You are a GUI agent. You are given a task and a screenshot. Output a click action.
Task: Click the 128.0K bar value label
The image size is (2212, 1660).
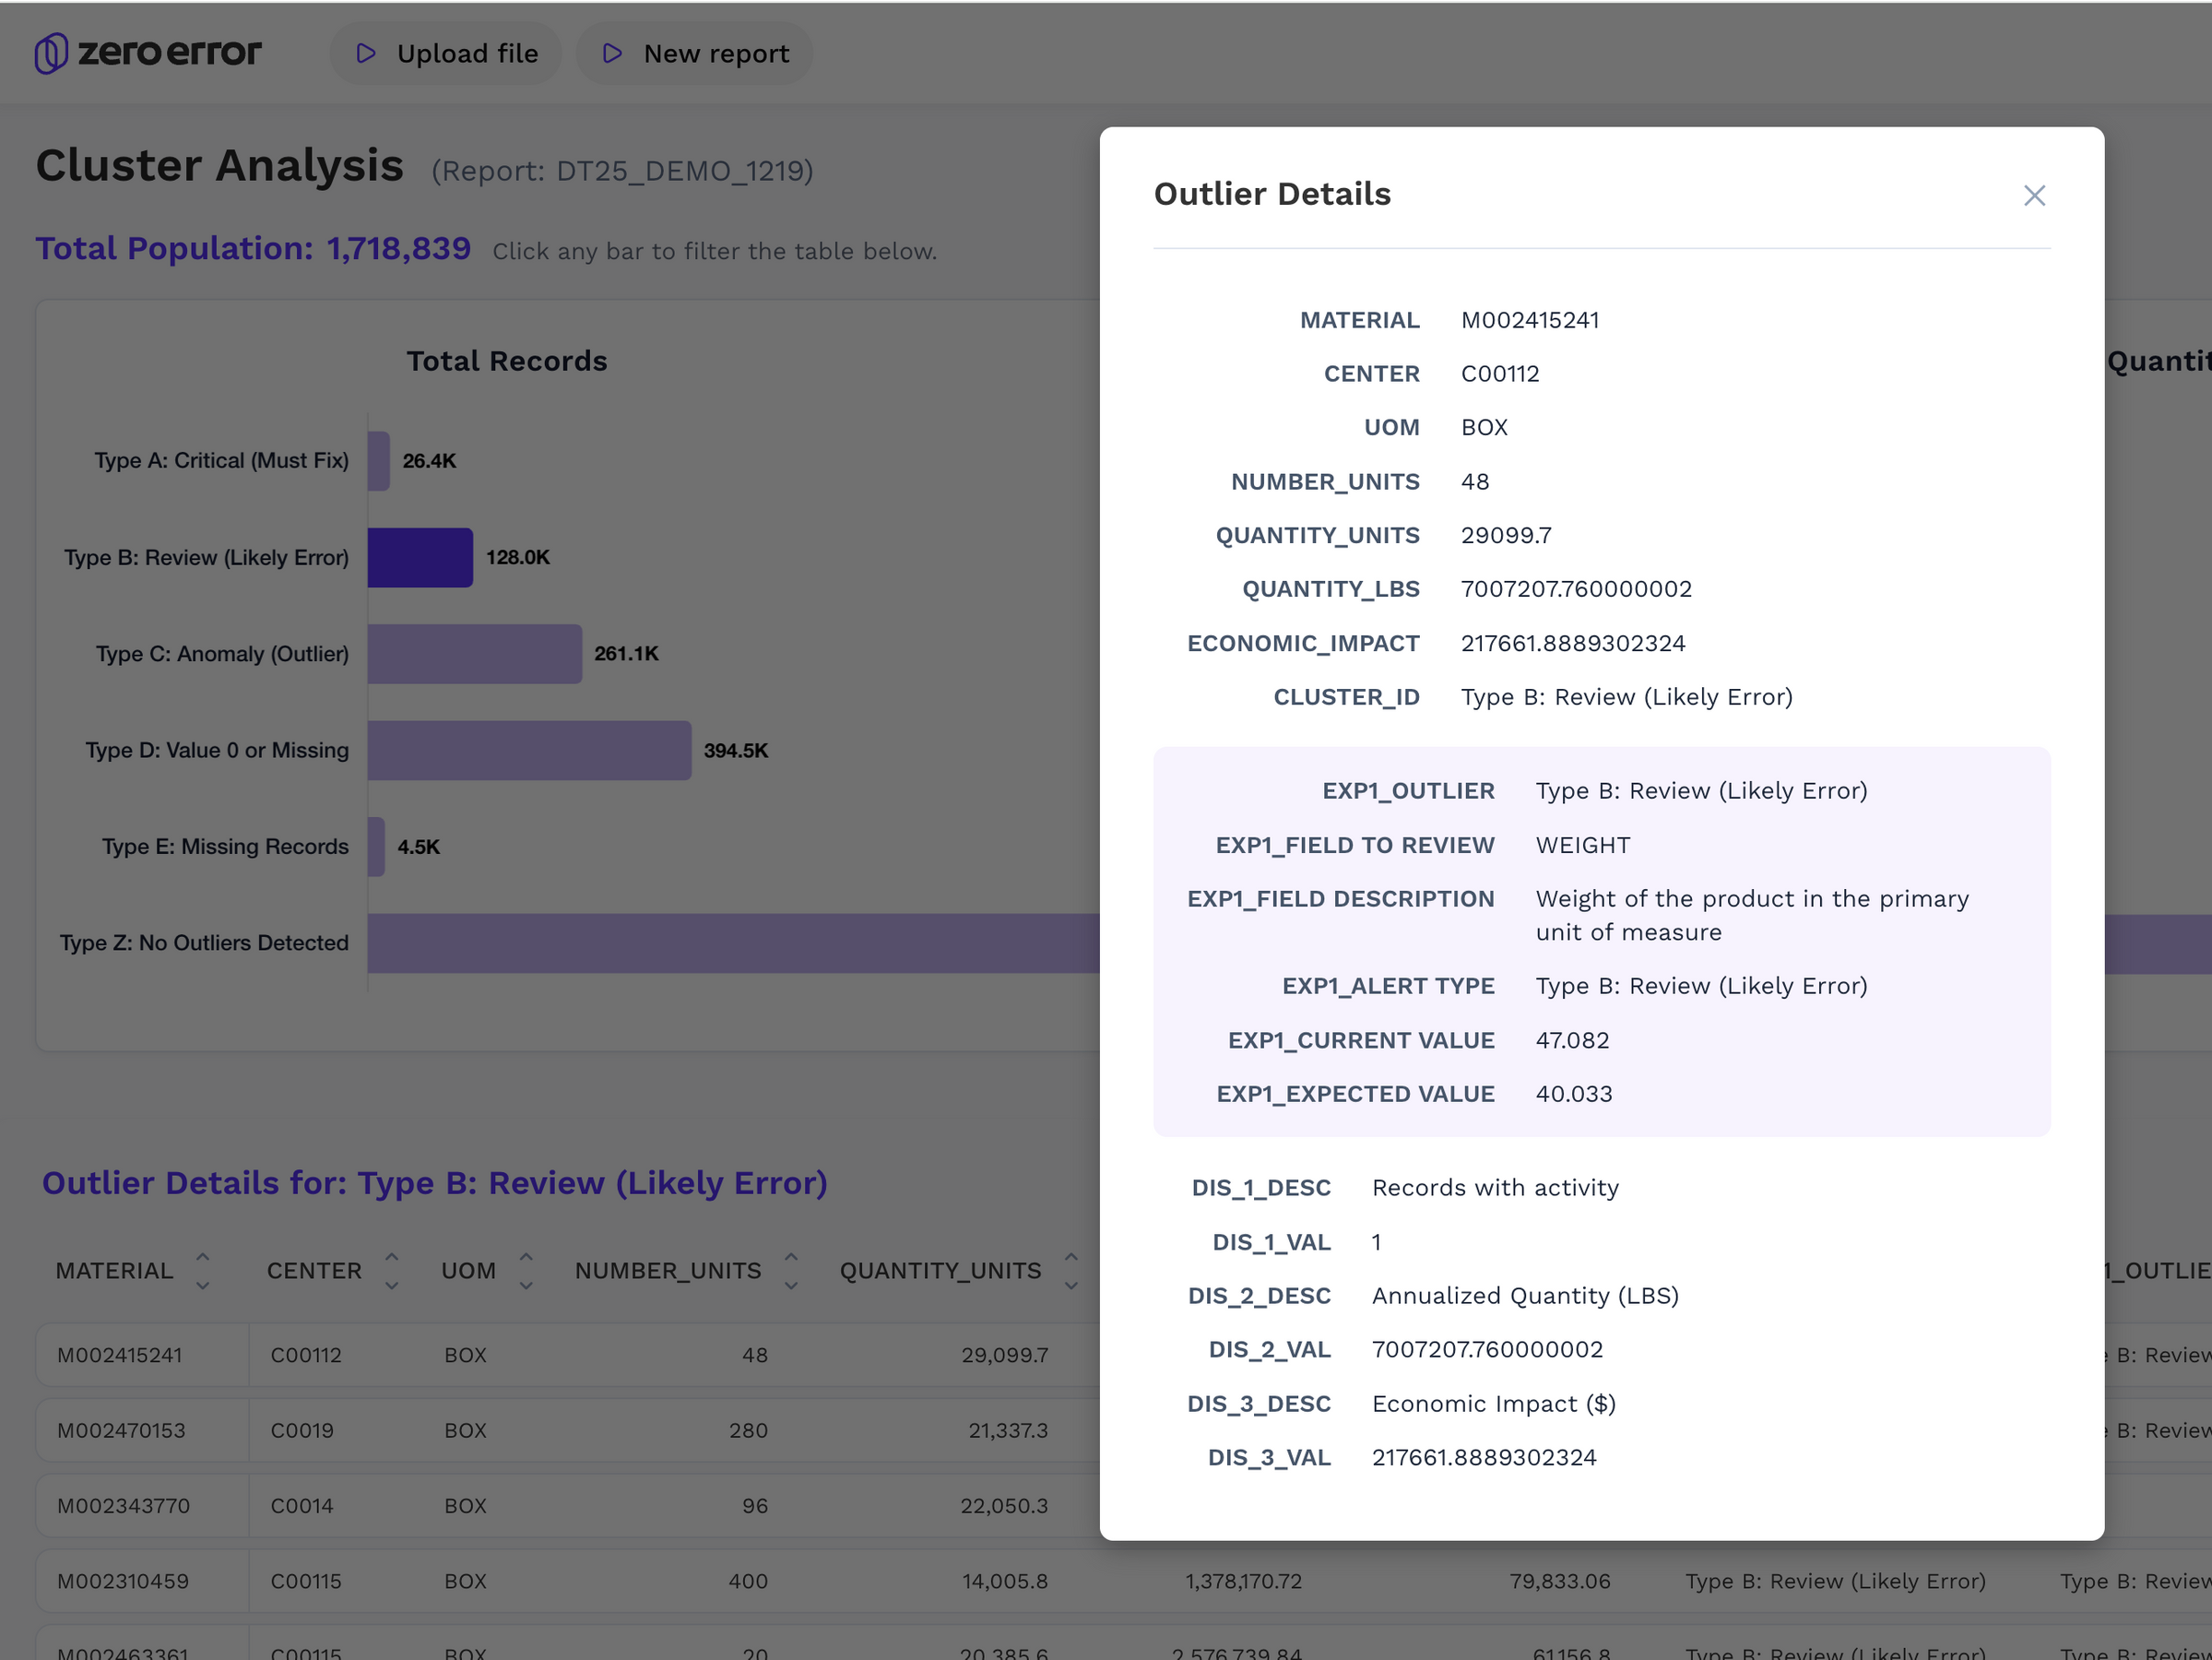[518, 557]
